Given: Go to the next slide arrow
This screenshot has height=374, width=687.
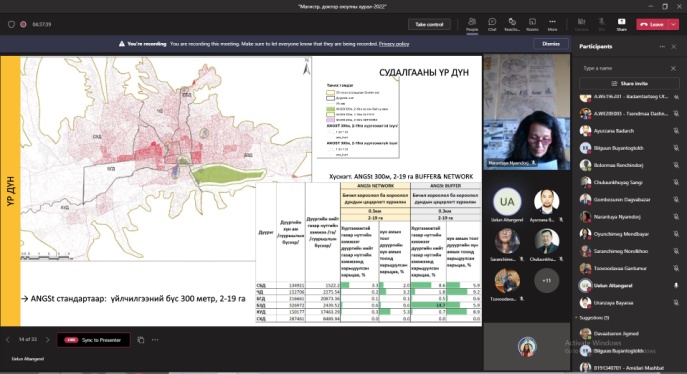Looking at the screenshot, I should [x=47, y=339].
